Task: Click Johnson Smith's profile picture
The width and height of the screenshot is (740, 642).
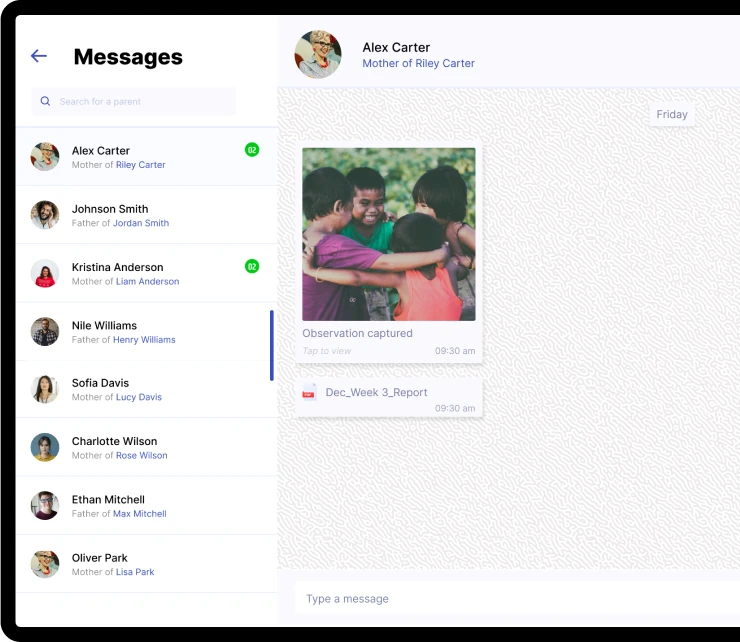Action: tap(45, 215)
